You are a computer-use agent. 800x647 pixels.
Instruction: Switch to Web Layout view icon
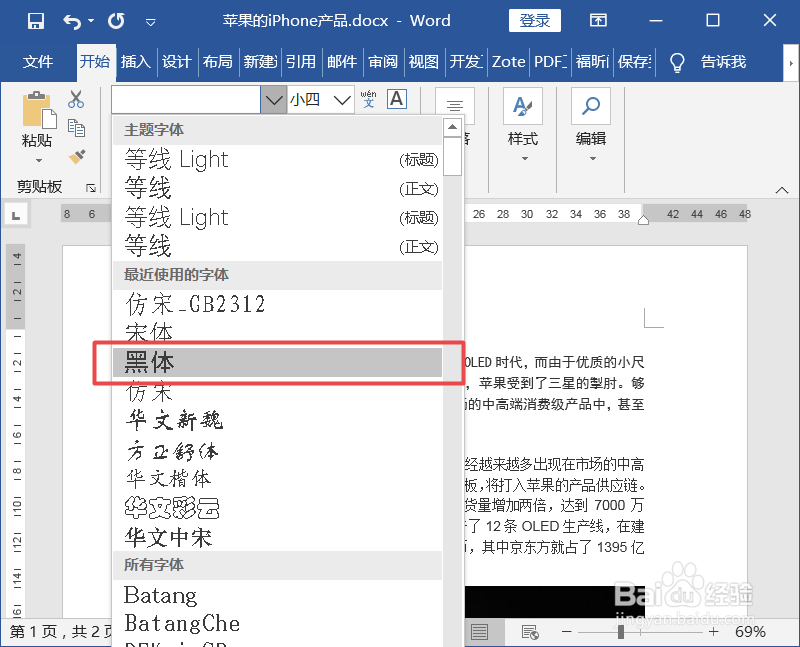531,632
